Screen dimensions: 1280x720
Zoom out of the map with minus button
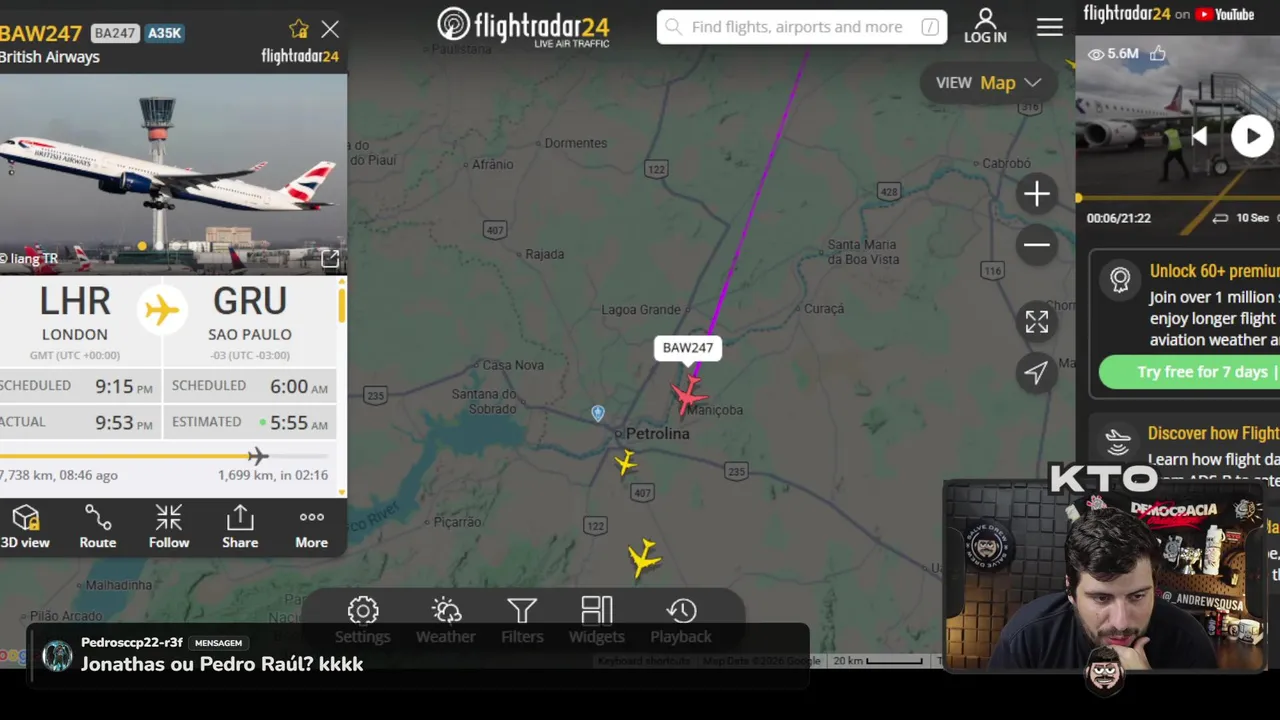[x=1037, y=245]
